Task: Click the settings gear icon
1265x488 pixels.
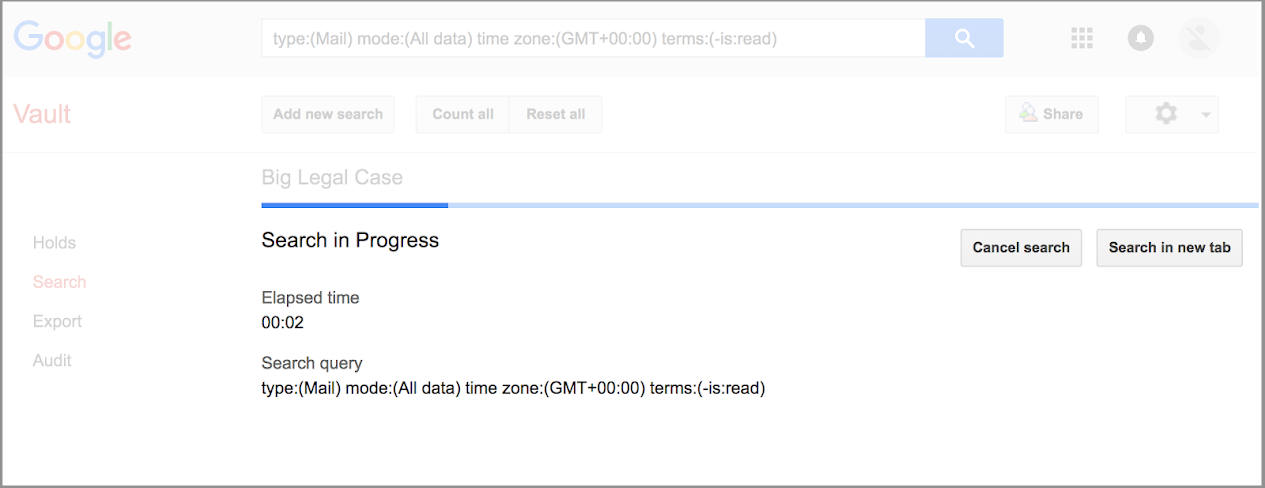Action: coord(1166,114)
